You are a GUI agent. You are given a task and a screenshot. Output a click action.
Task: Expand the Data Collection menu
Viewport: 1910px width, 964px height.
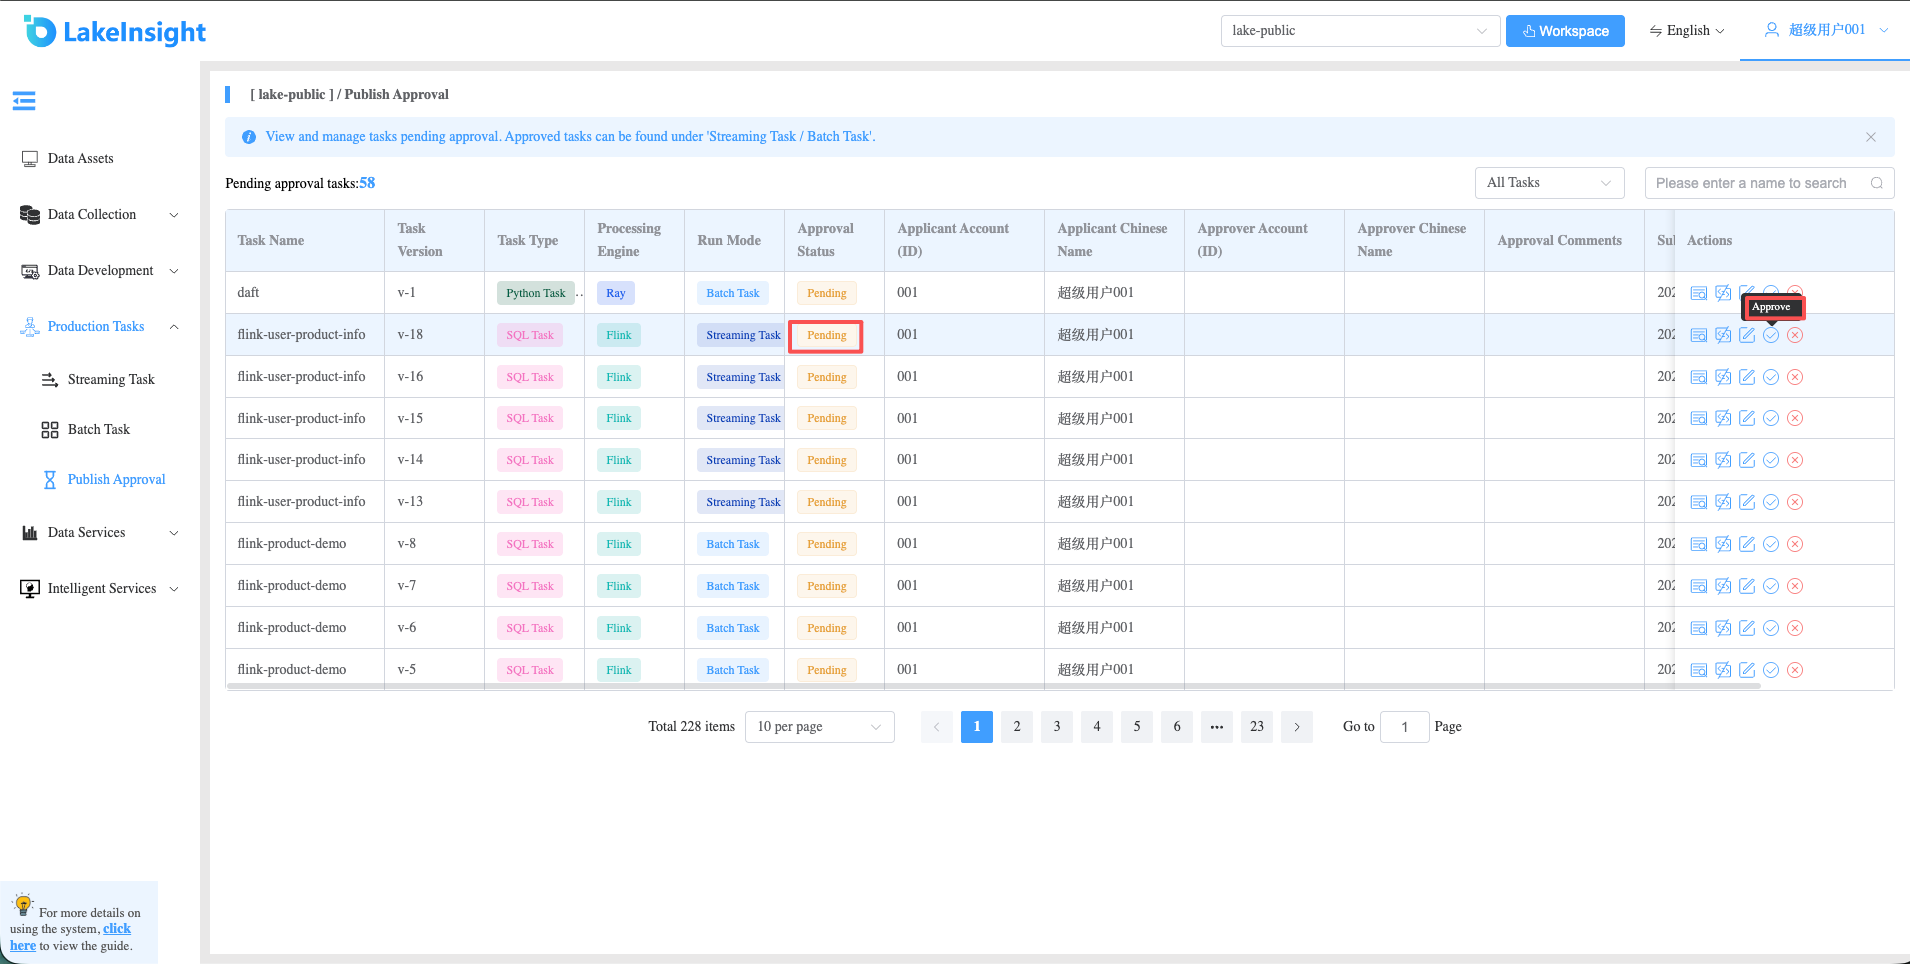tap(100, 214)
